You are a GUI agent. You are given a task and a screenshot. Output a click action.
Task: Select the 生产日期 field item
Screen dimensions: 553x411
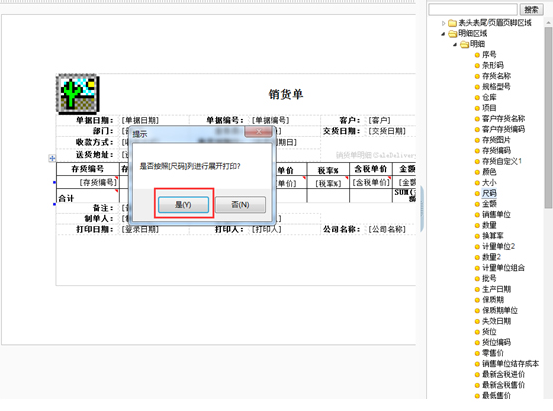tap(497, 289)
